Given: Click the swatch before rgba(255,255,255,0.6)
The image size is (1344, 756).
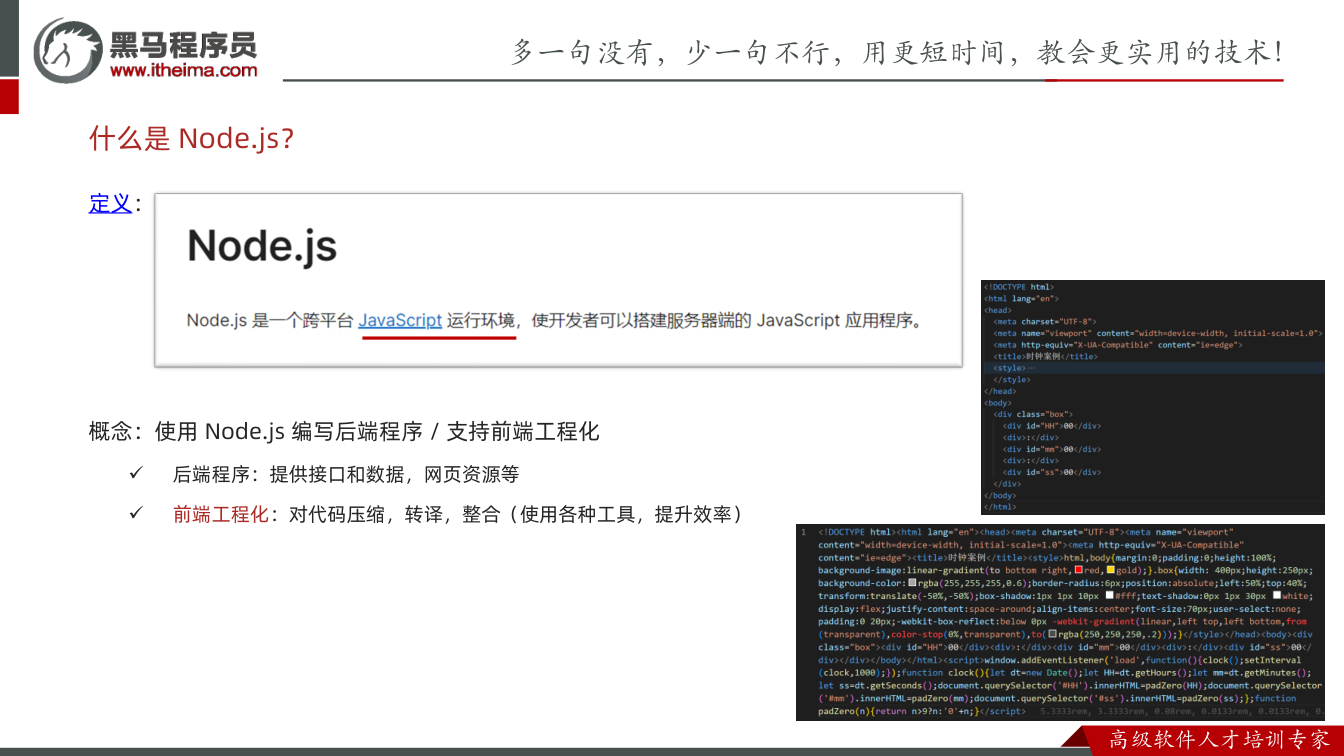Looking at the screenshot, I should pyautogui.click(x=912, y=583).
